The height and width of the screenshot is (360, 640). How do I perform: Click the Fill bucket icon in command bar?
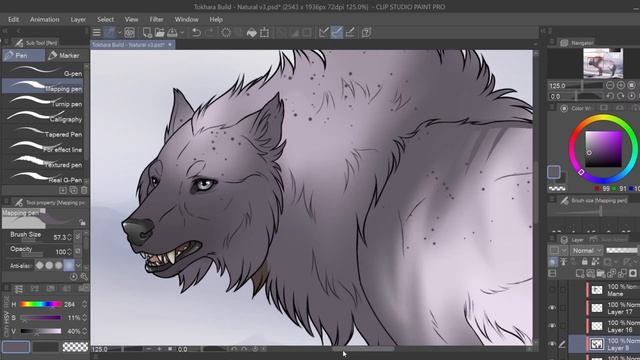point(251,33)
